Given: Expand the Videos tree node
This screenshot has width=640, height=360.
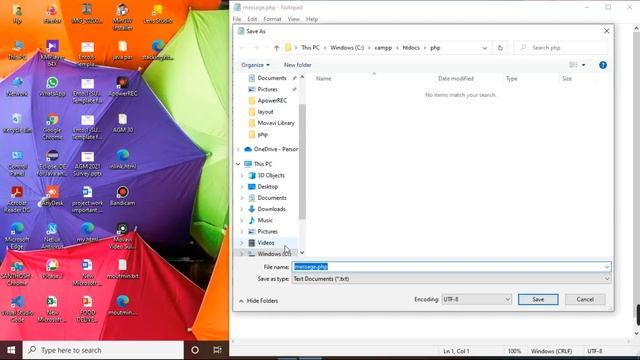Looking at the screenshot, I should click(x=242, y=243).
